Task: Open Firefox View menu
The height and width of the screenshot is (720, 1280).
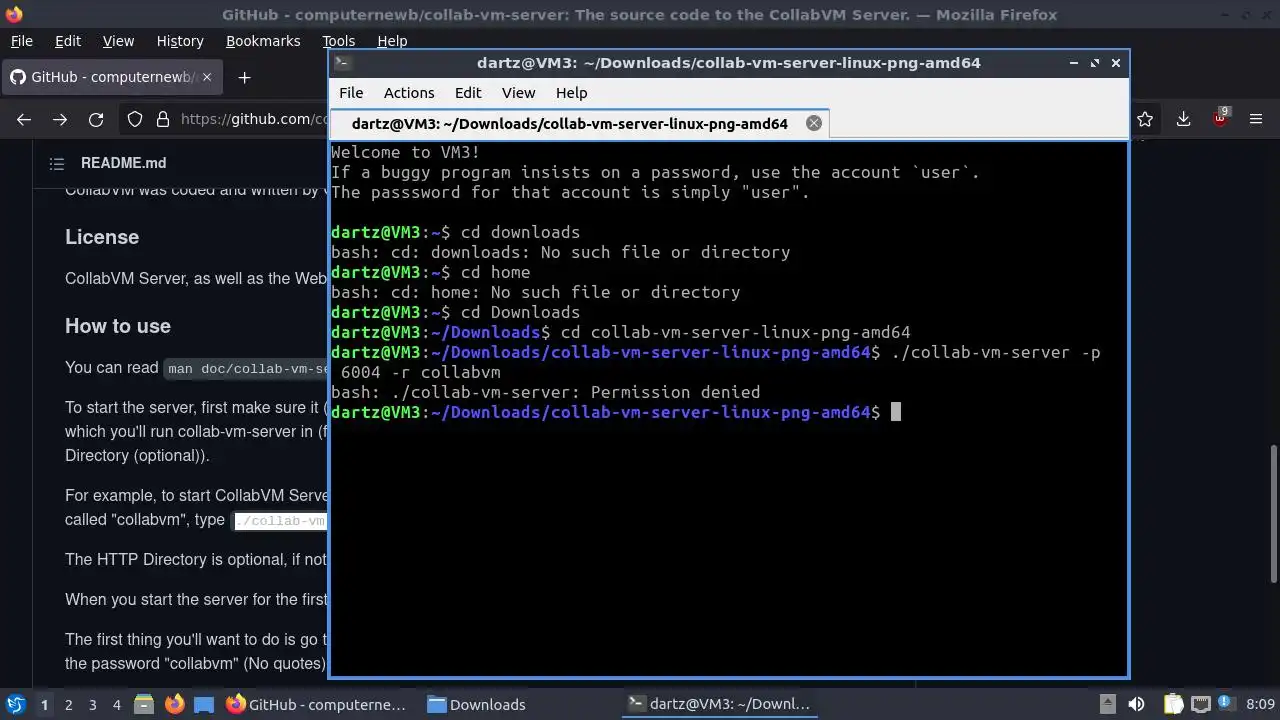Action: click(x=118, y=41)
